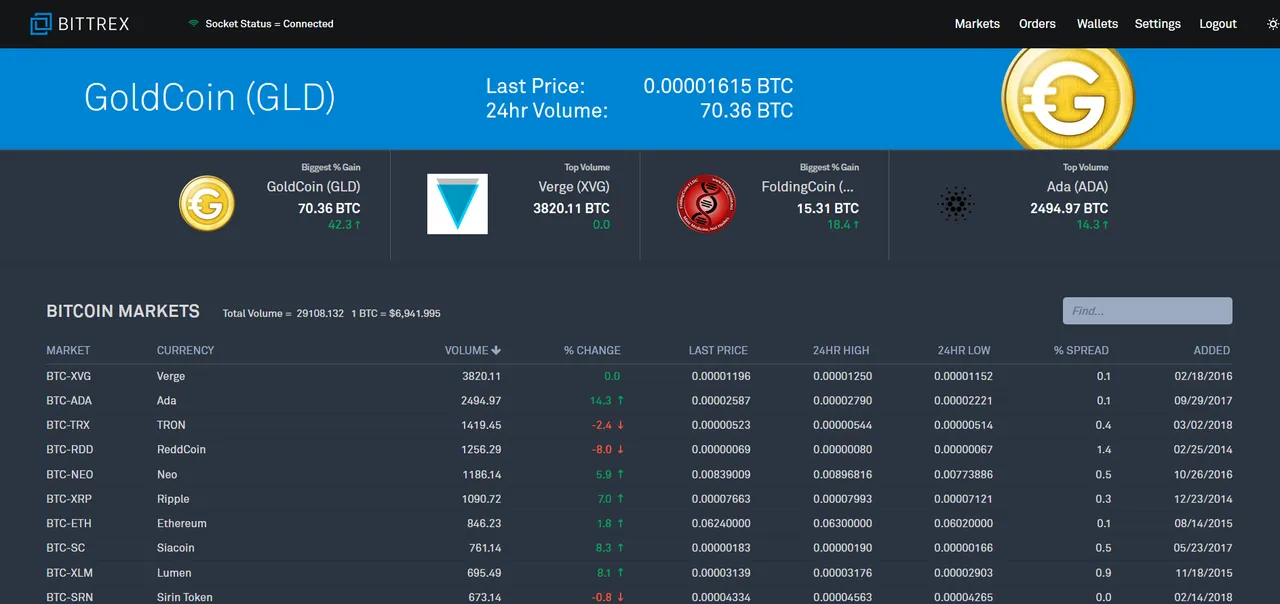
Task: Open the GoldCoin (GLD) card title
Action: (x=314, y=187)
